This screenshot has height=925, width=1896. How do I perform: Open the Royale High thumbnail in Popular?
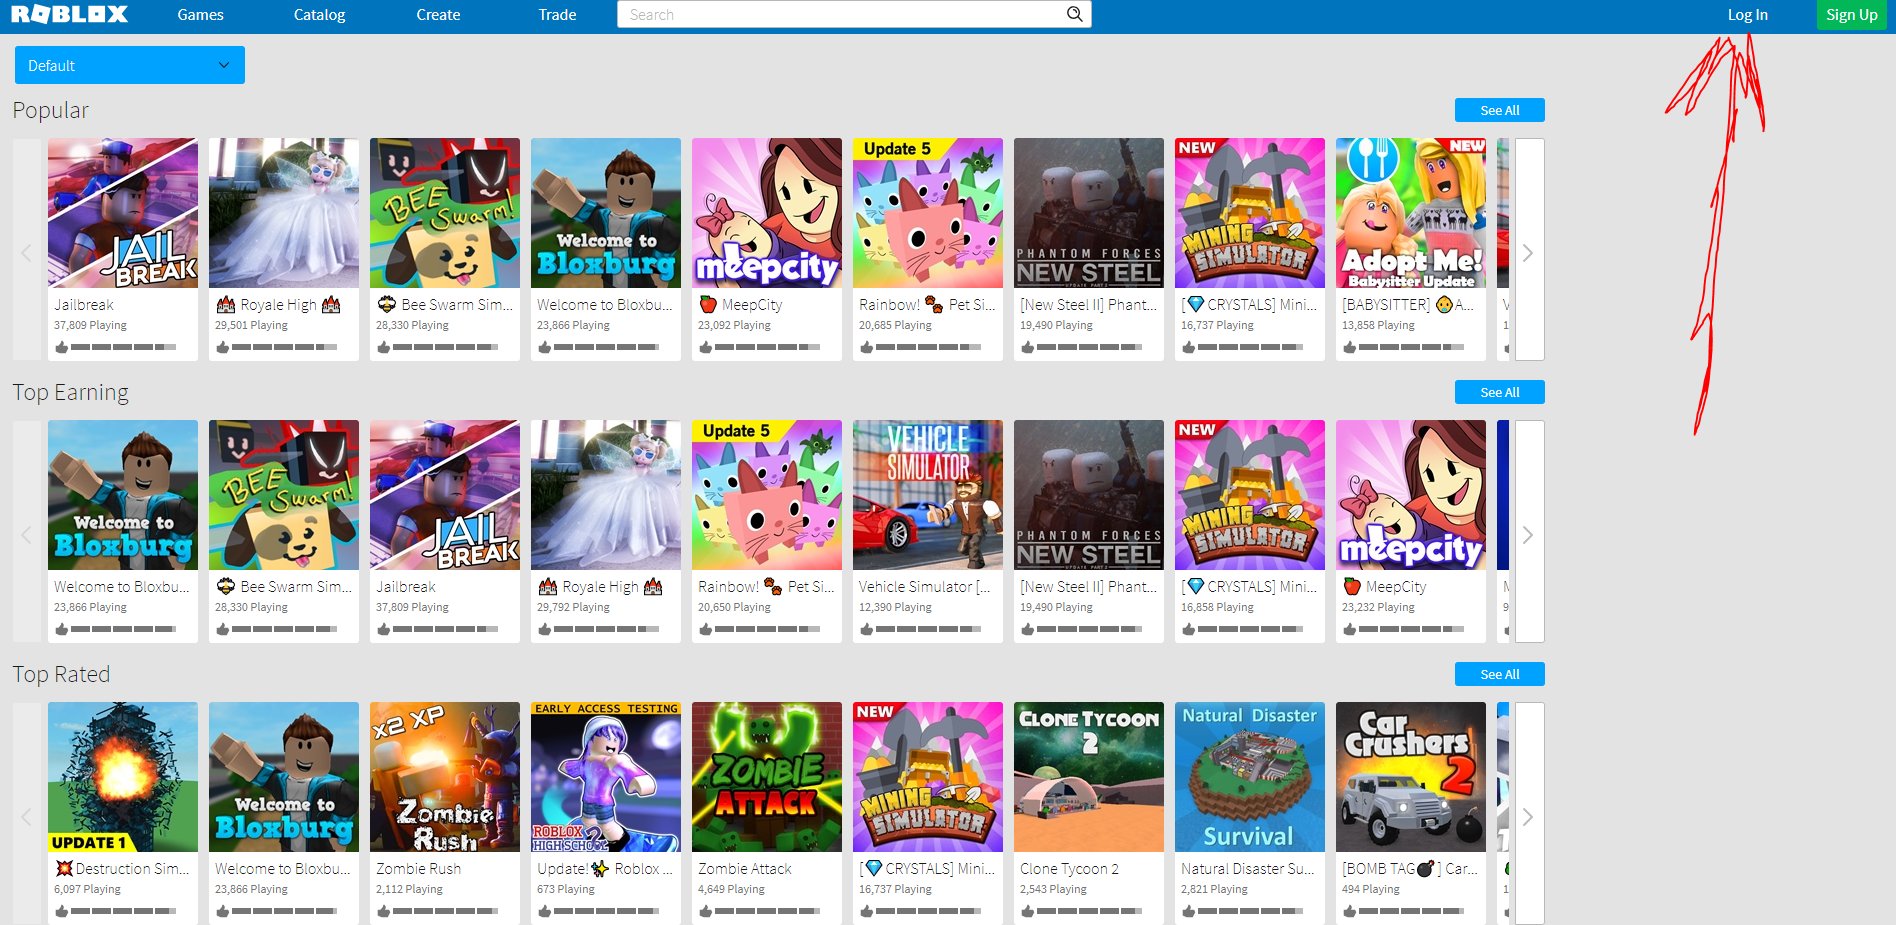[284, 213]
